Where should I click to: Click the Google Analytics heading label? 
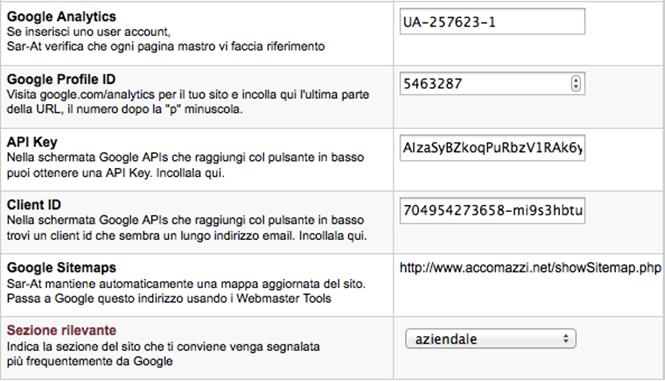pyautogui.click(x=61, y=17)
